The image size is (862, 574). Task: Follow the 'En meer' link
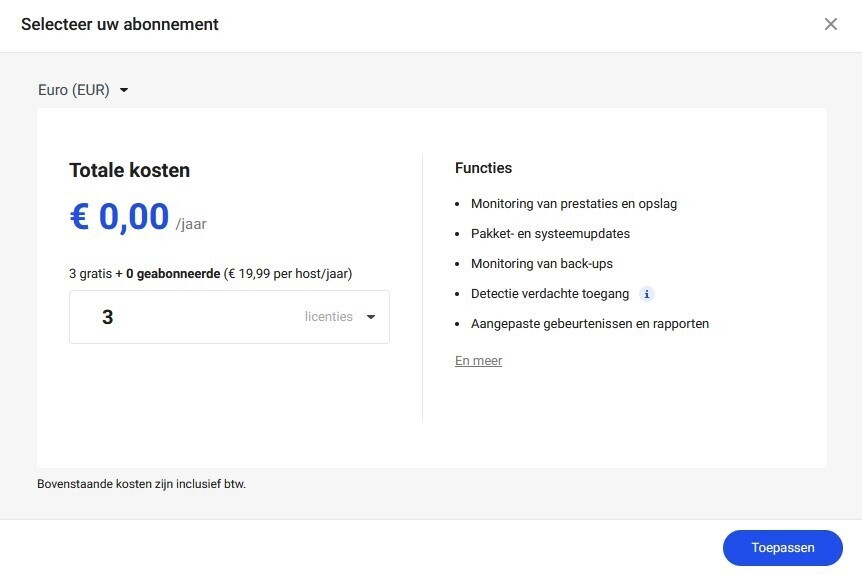coord(478,361)
